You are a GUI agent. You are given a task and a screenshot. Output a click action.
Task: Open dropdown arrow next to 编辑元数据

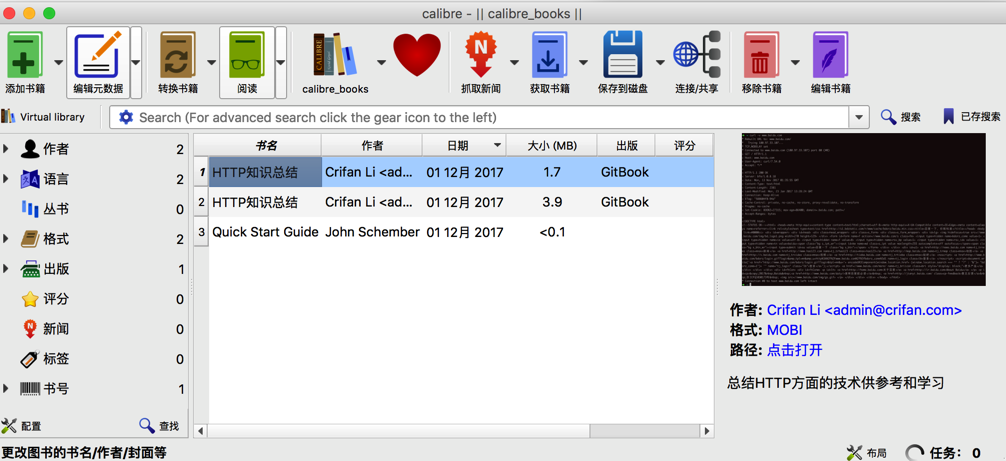136,62
